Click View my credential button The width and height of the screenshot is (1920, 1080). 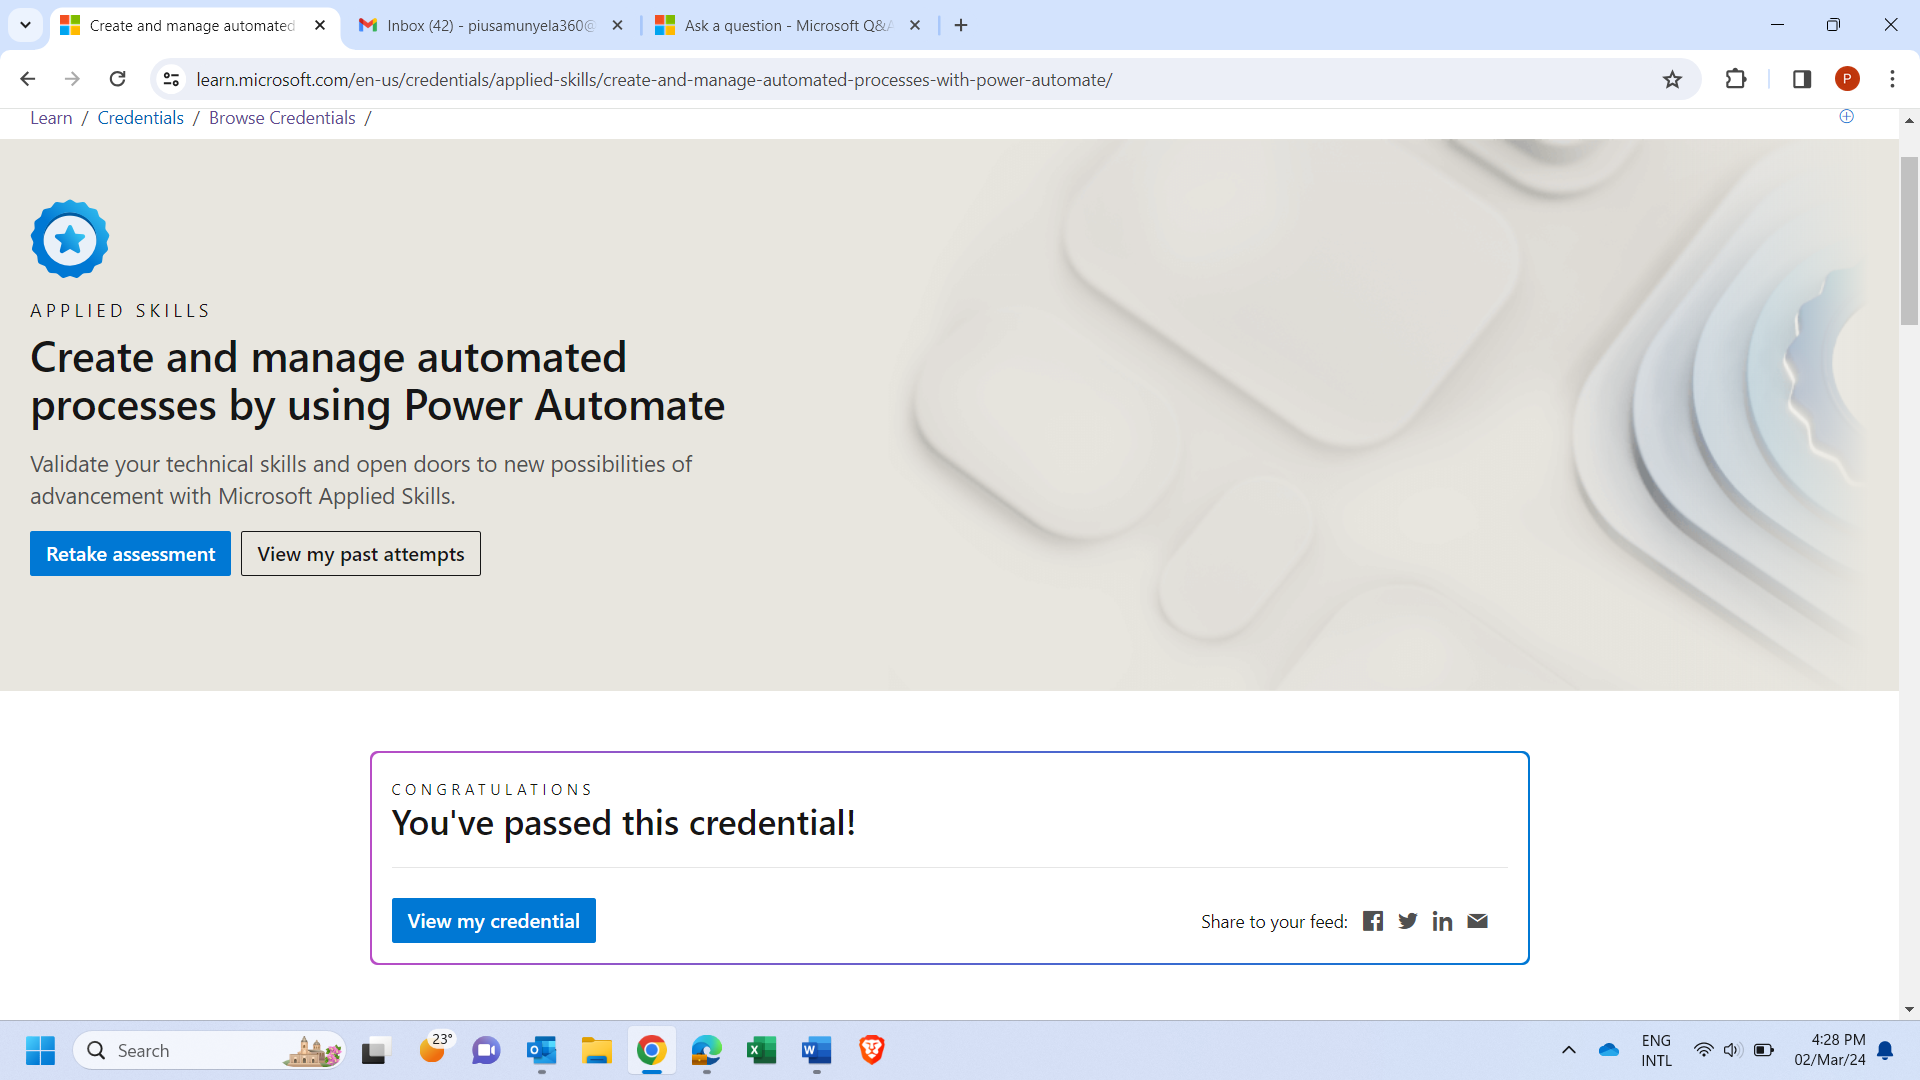pos(494,921)
